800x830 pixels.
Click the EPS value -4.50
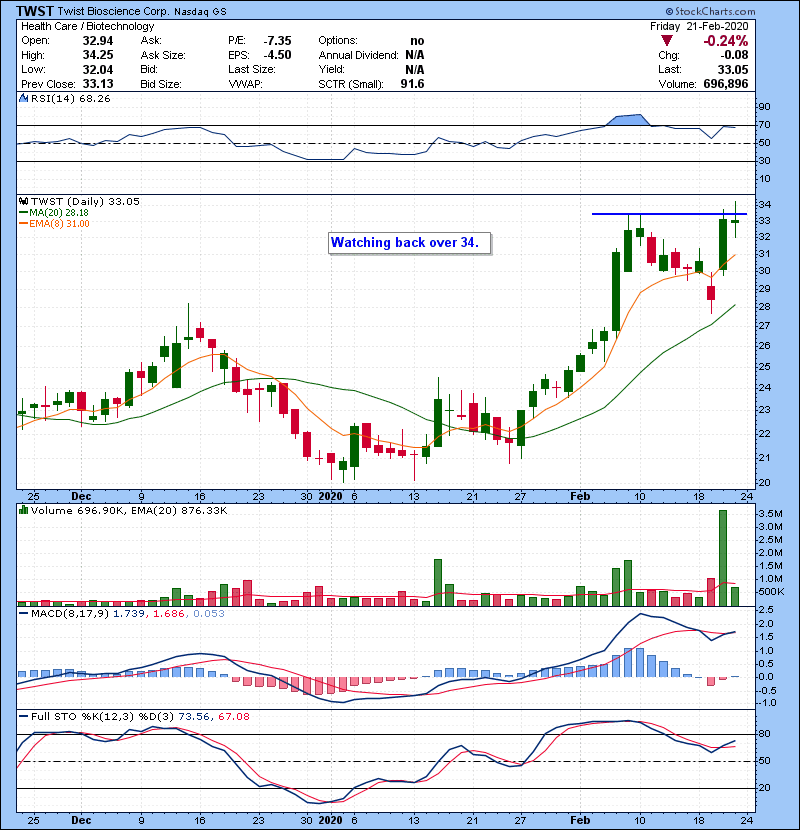[x=277, y=55]
